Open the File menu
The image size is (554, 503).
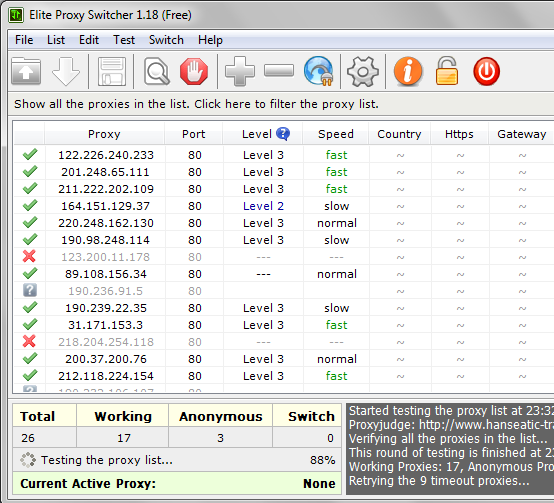click(x=24, y=40)
